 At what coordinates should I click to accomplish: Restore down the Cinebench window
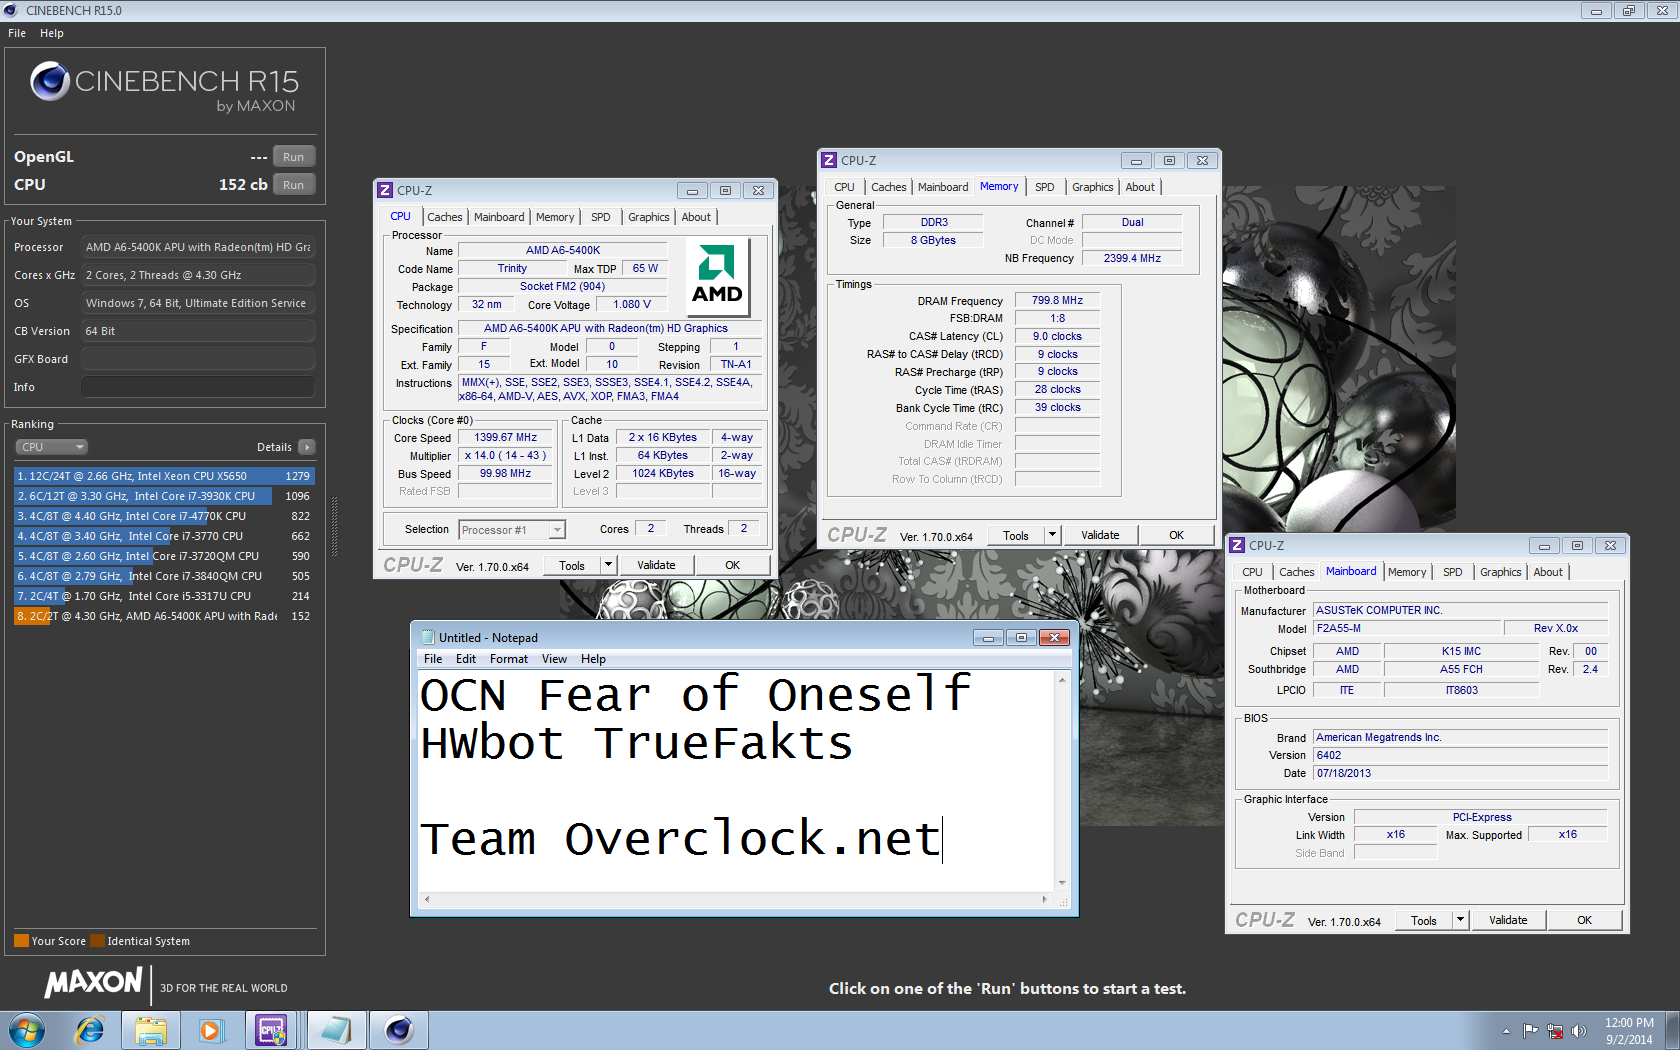(x=1629, y=10)
